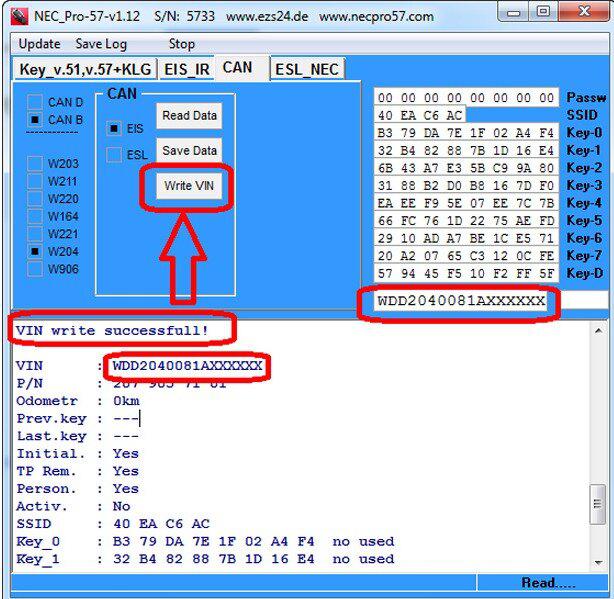Click the VIN value in the log
This screenshot has width=614, height=599.
point(188,366)
